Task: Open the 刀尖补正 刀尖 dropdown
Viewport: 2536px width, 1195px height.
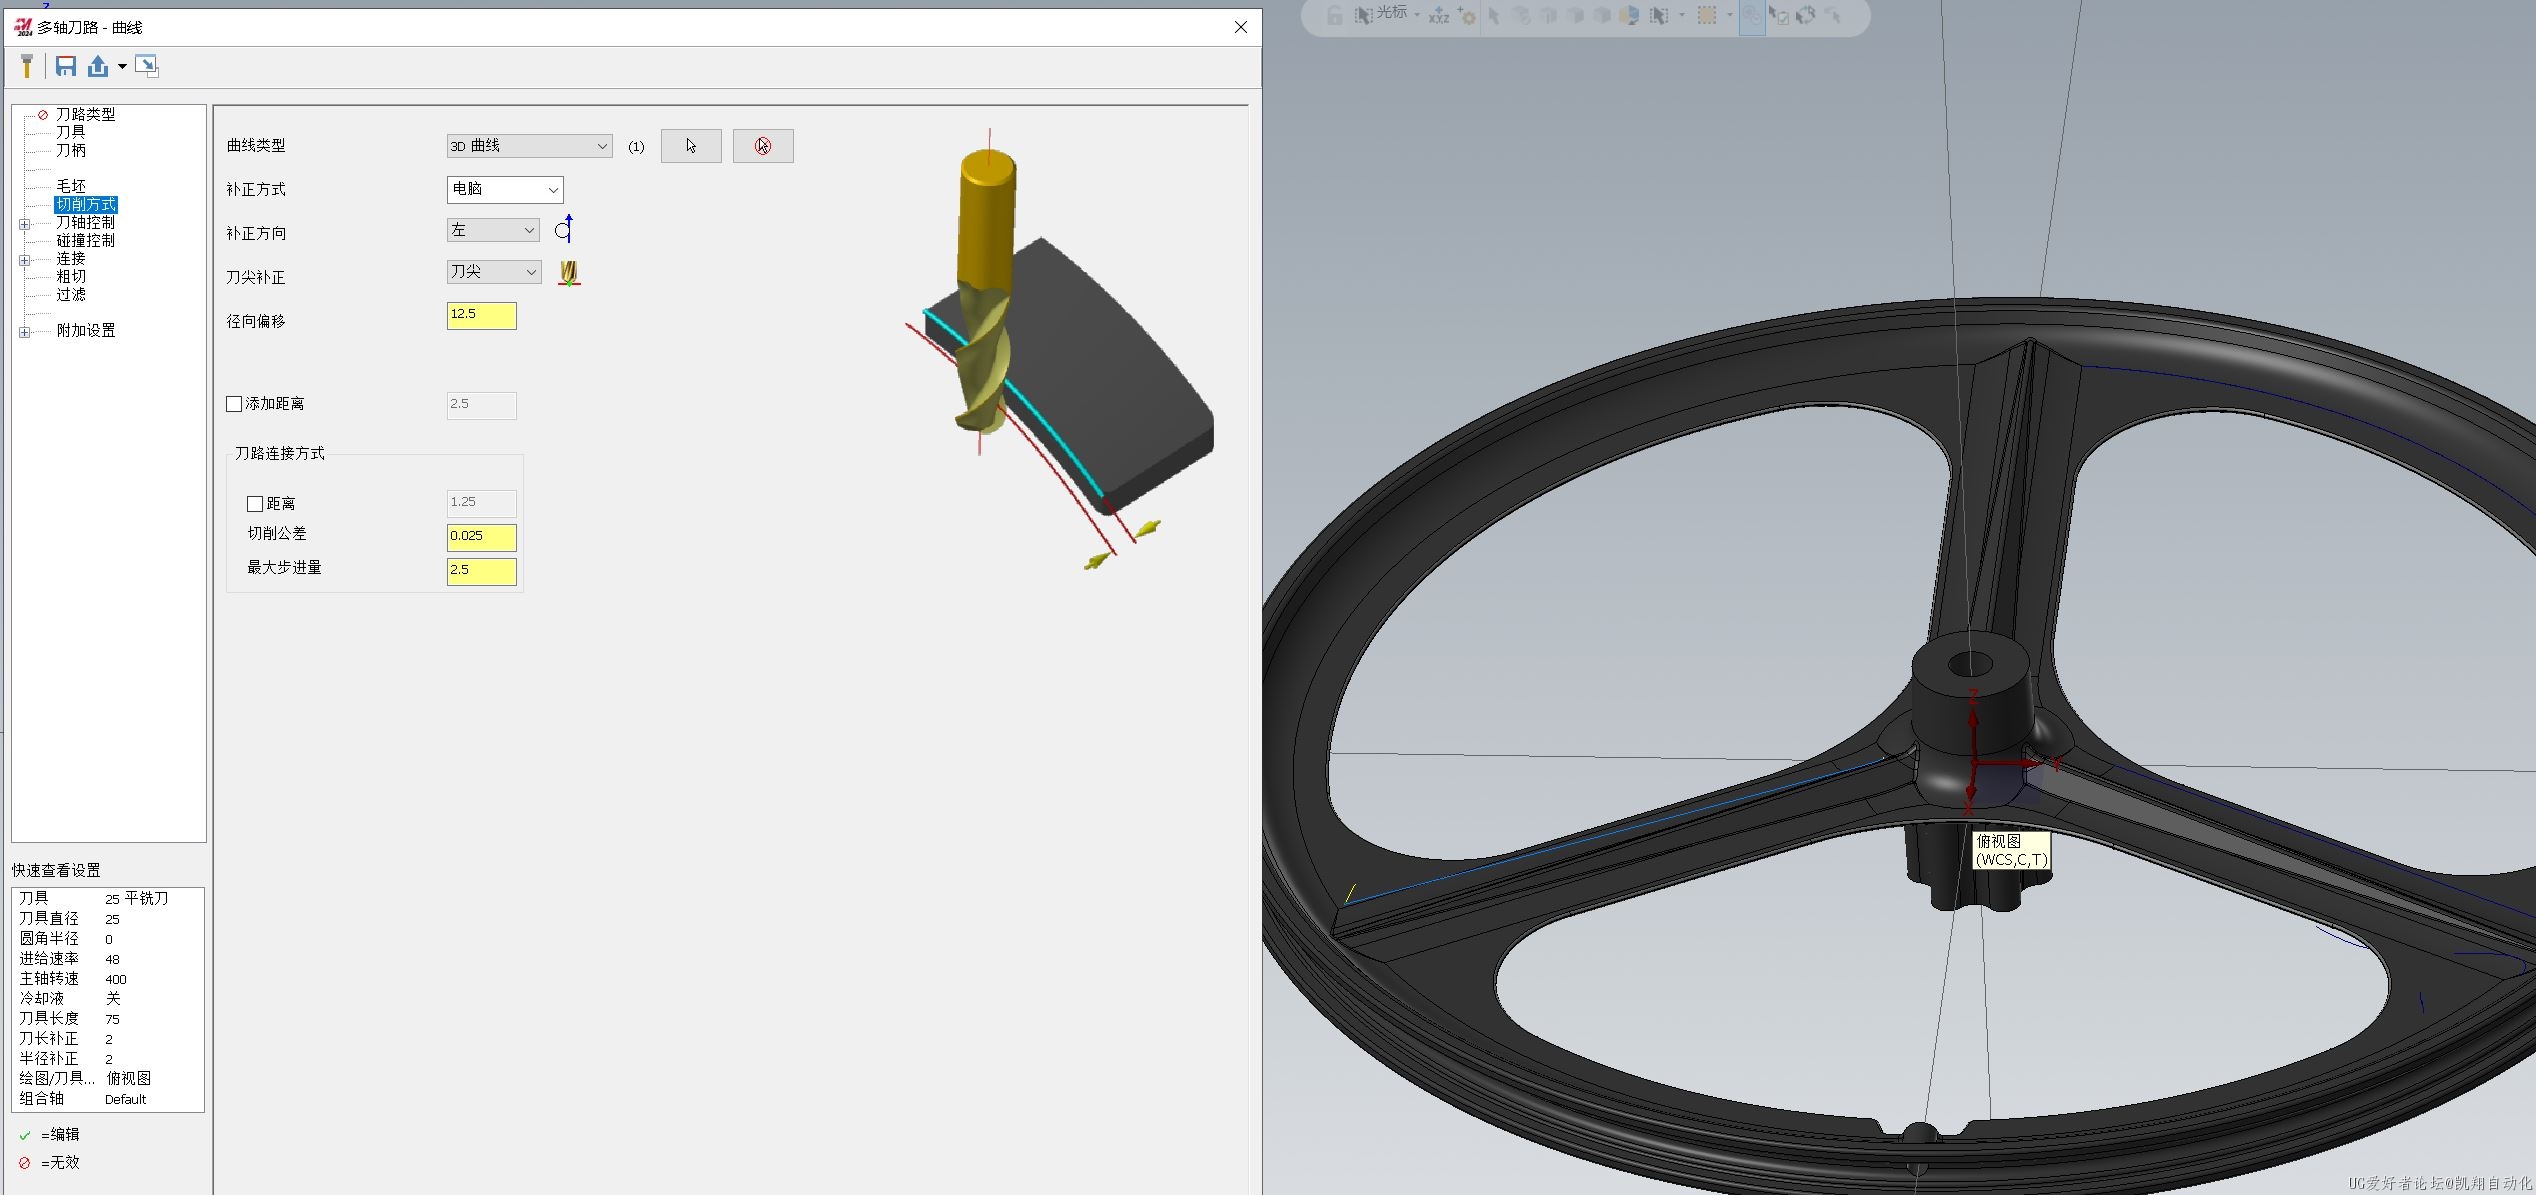Action: tap(494, 271)
